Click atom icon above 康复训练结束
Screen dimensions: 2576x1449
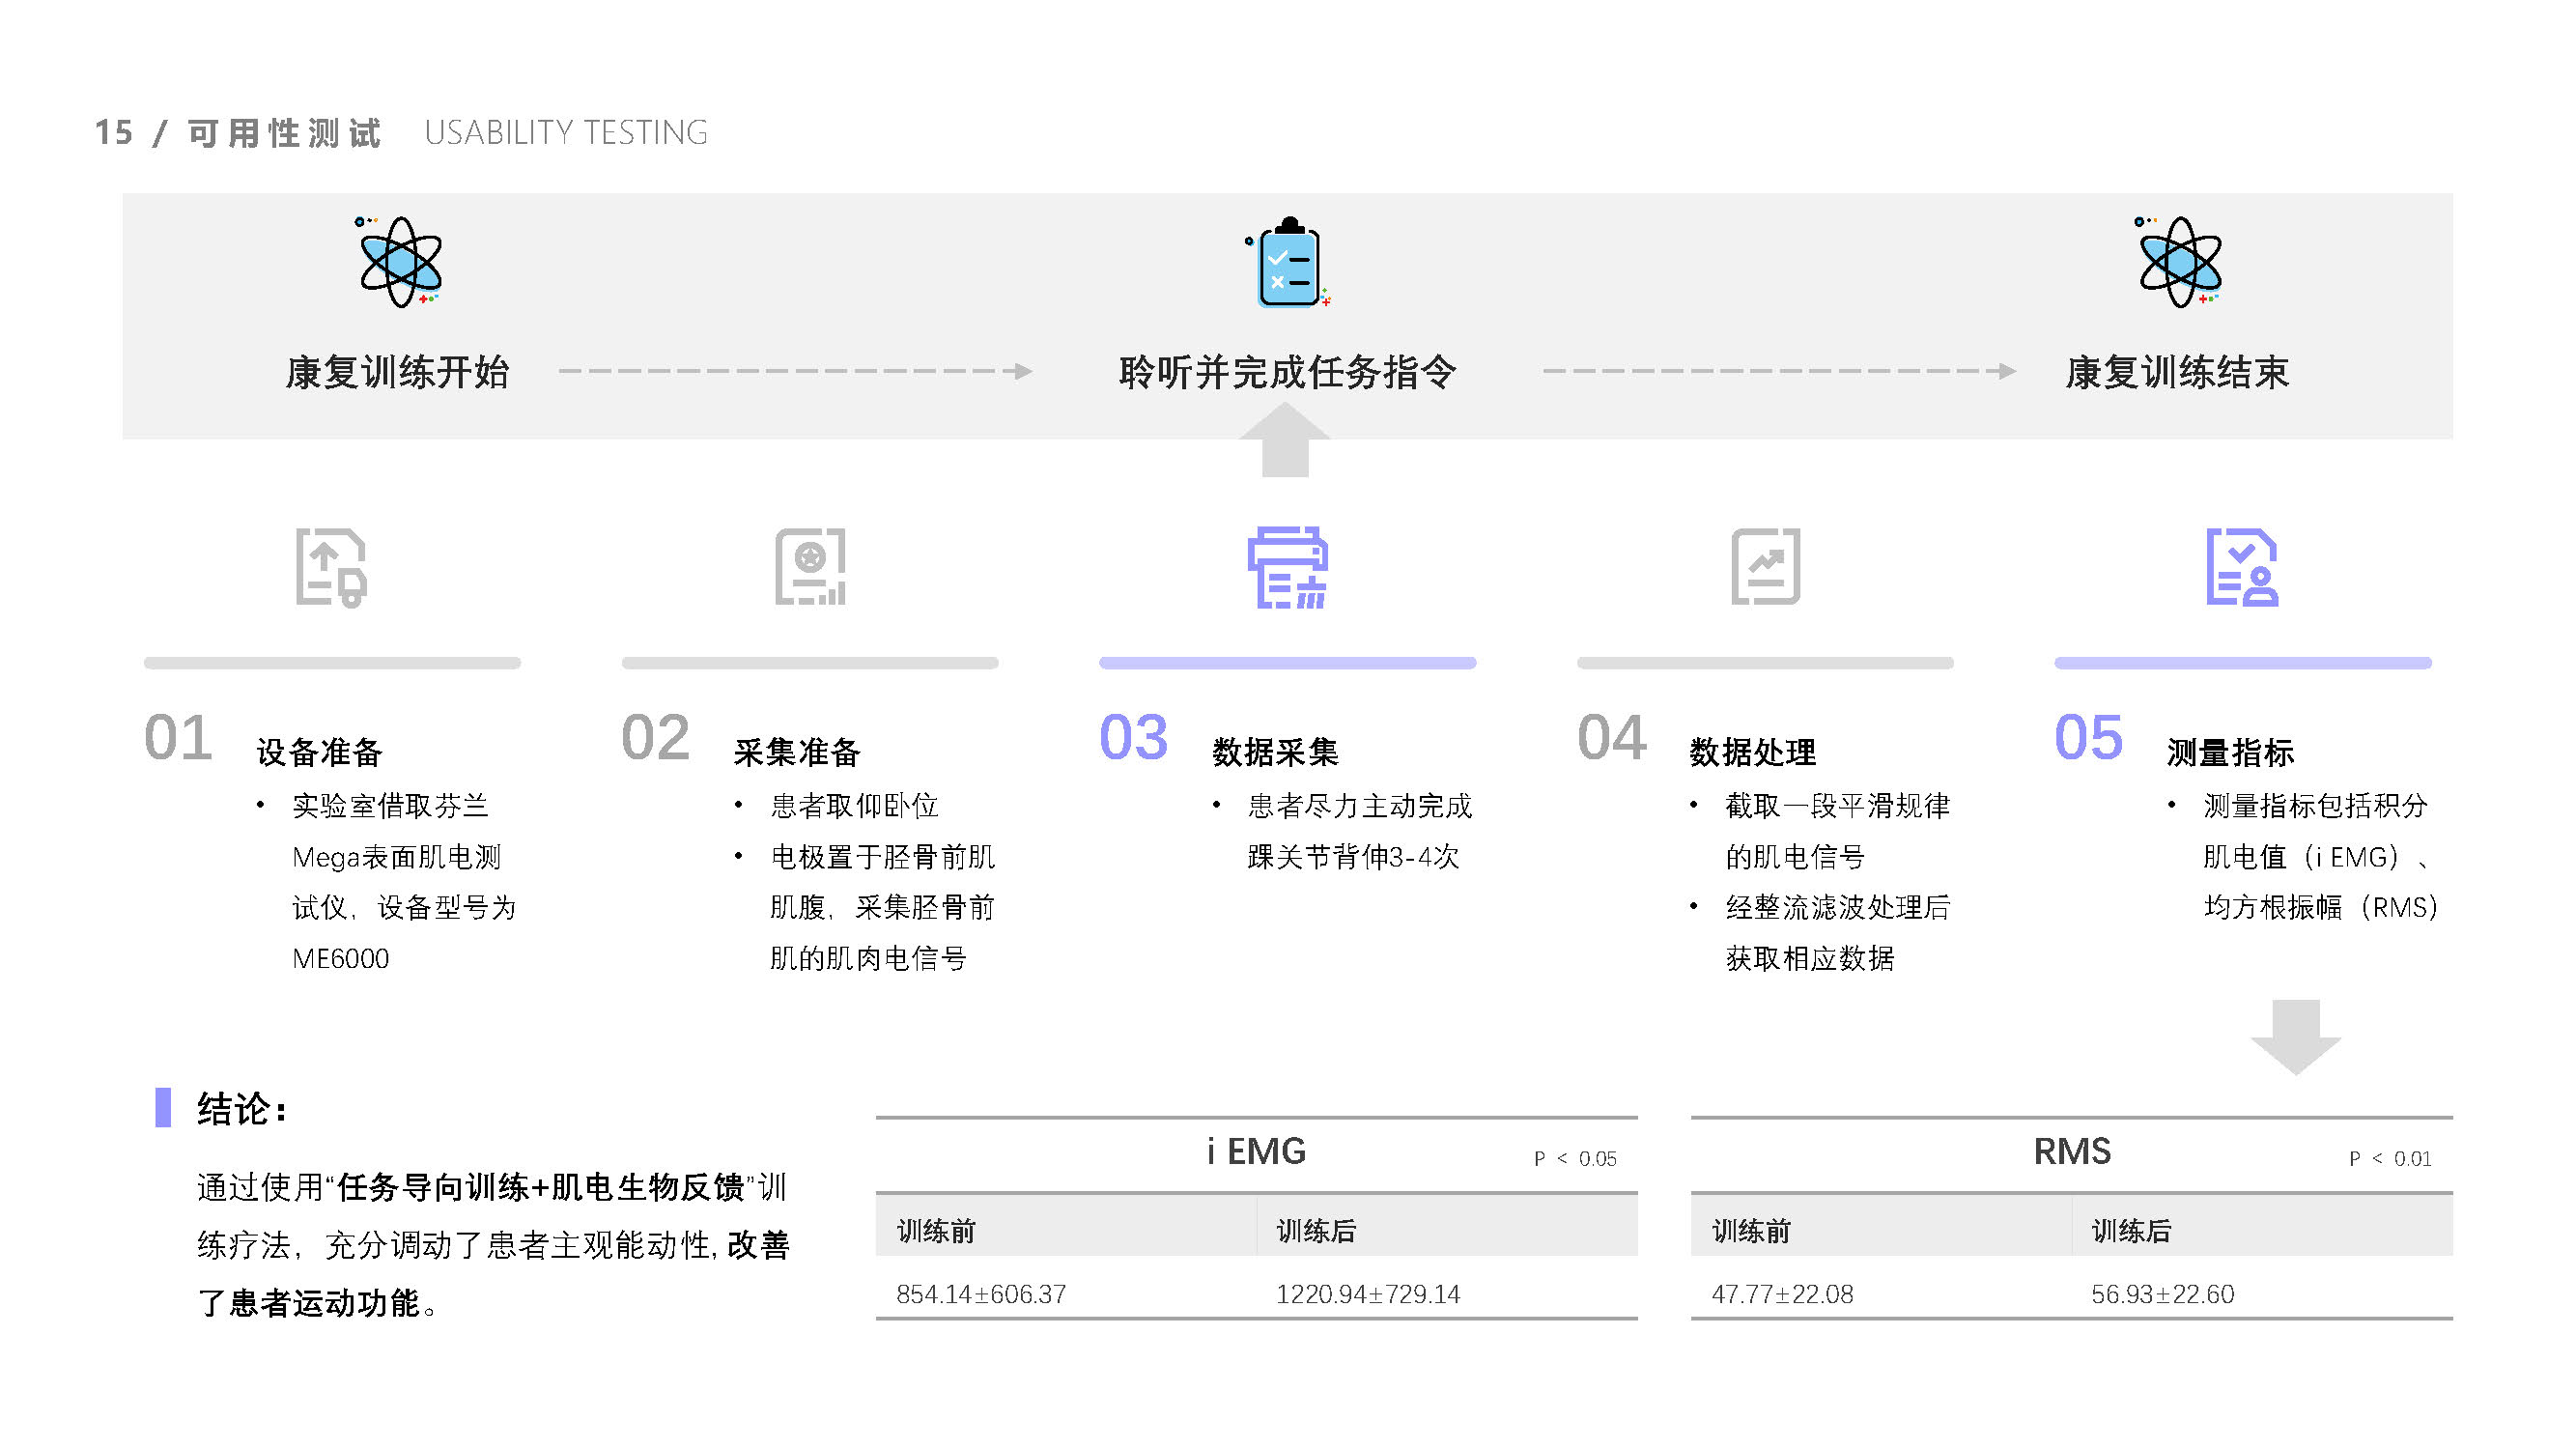[x=2179, y=262]
